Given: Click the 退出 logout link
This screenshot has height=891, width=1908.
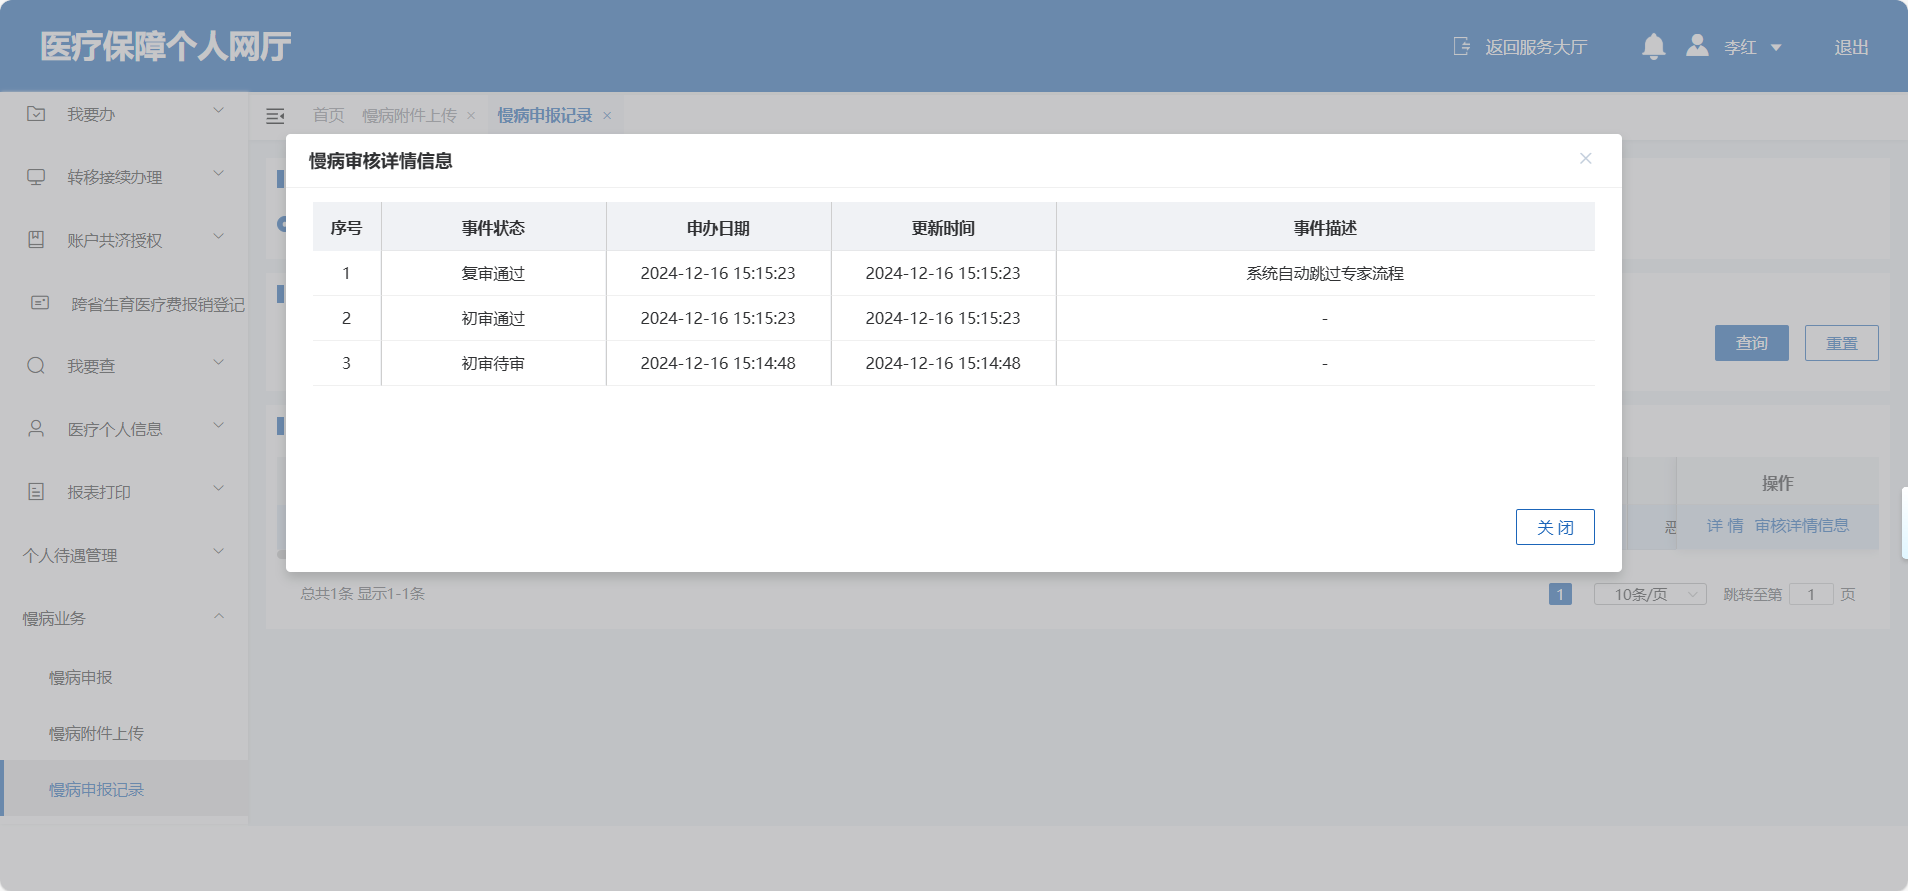Looking at the screenshot, I should tap(1851, 47).
